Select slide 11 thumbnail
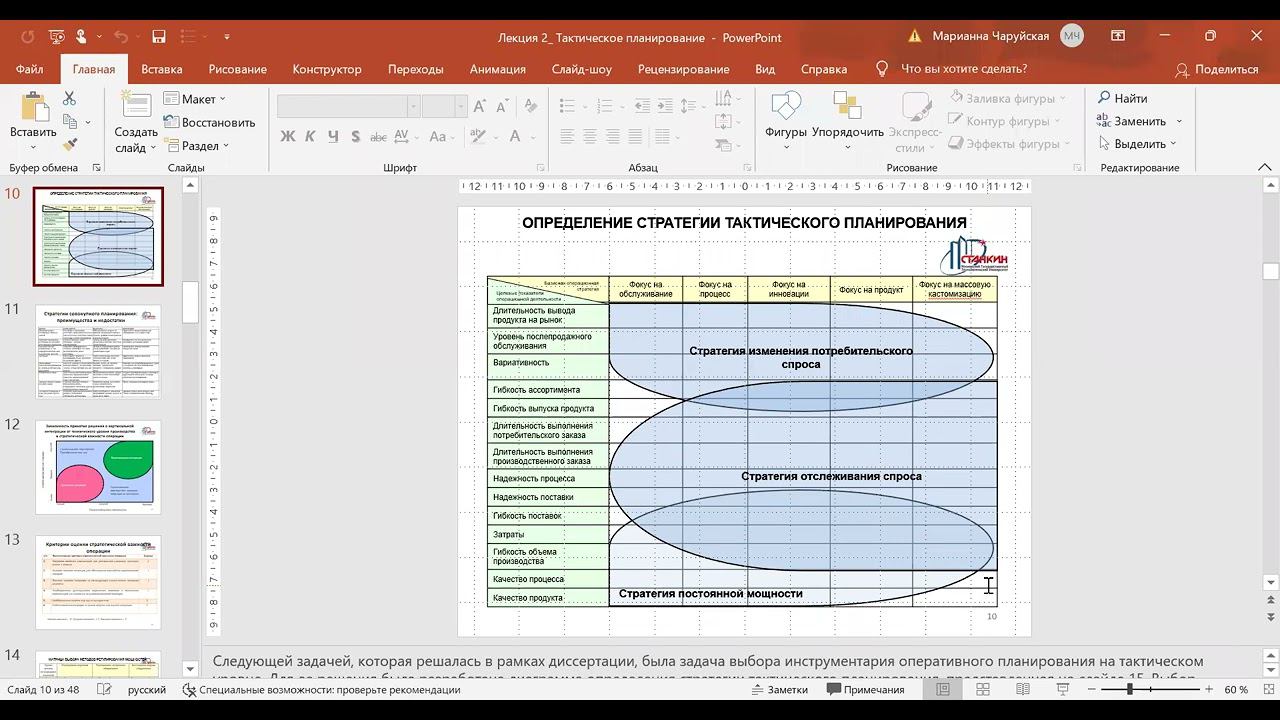 pyautogui.click(x=98, y=352)
